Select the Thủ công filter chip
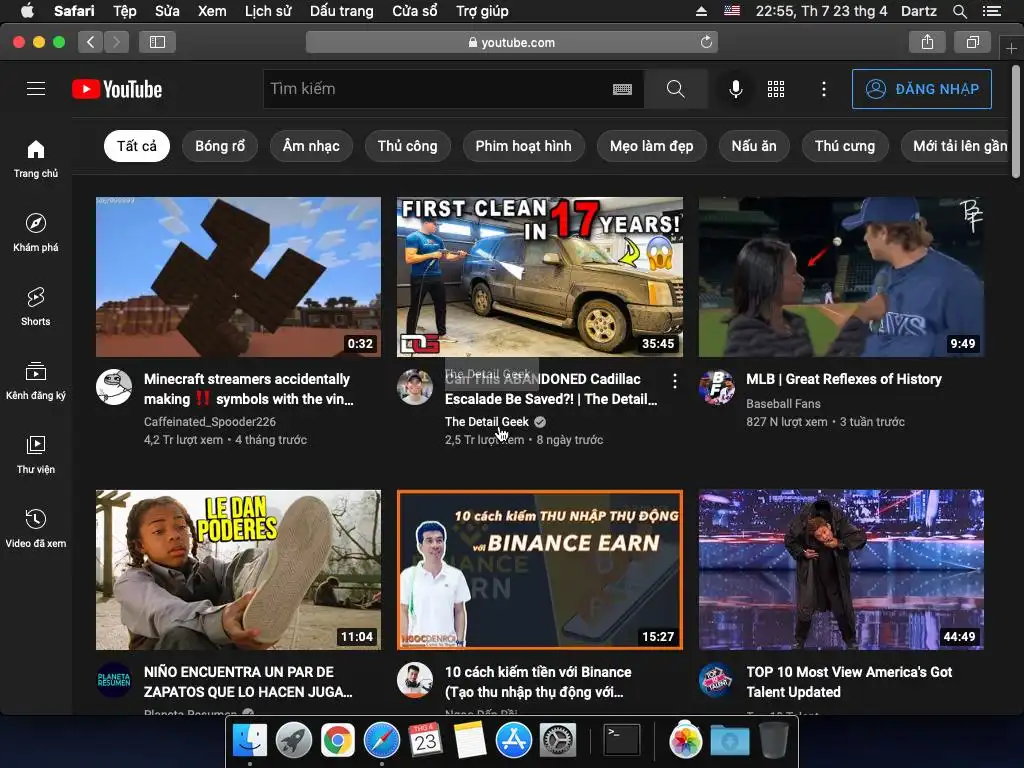Viewport: 1024px width, 768px height. pos(408,146)
